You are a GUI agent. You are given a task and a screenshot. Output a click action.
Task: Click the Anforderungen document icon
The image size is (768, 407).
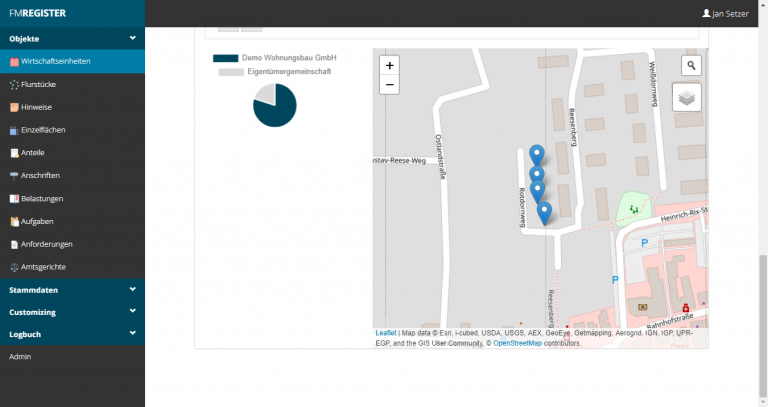coord(14,244)
